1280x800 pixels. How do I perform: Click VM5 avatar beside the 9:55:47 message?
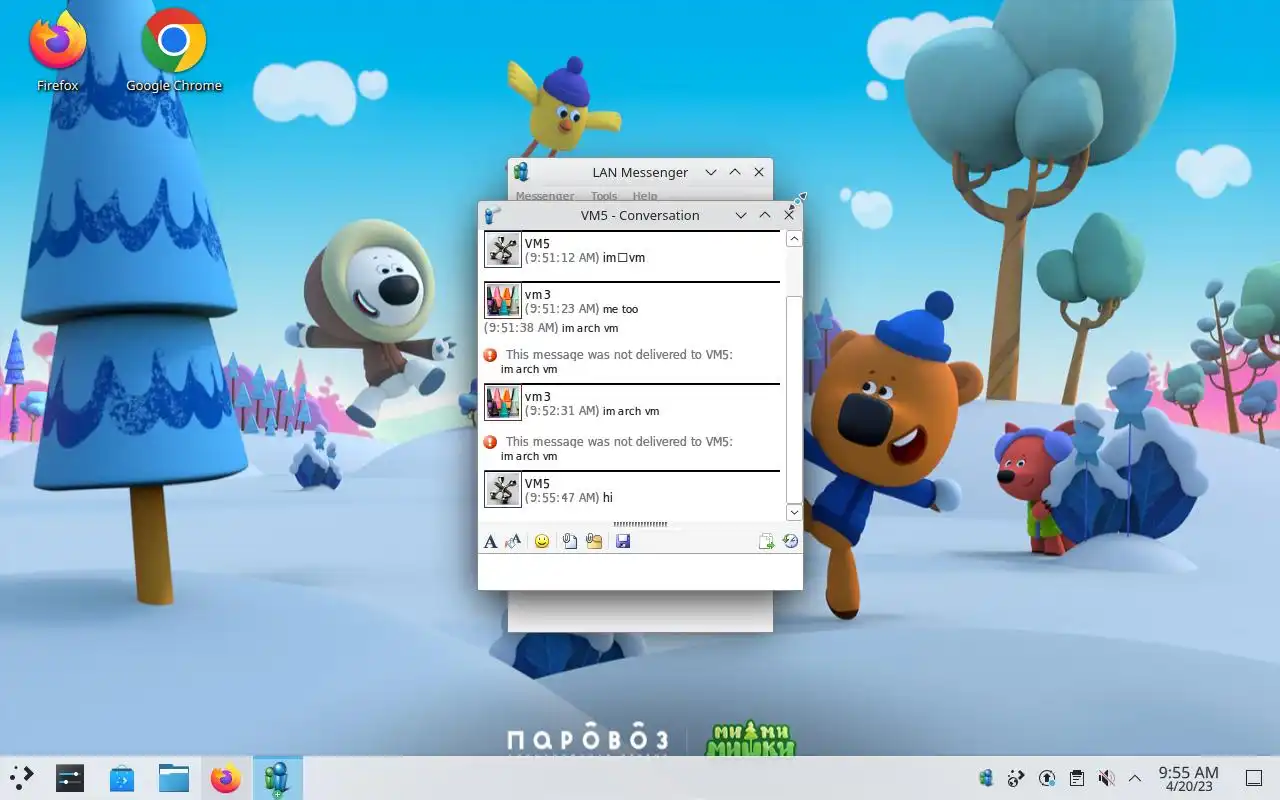503,490
